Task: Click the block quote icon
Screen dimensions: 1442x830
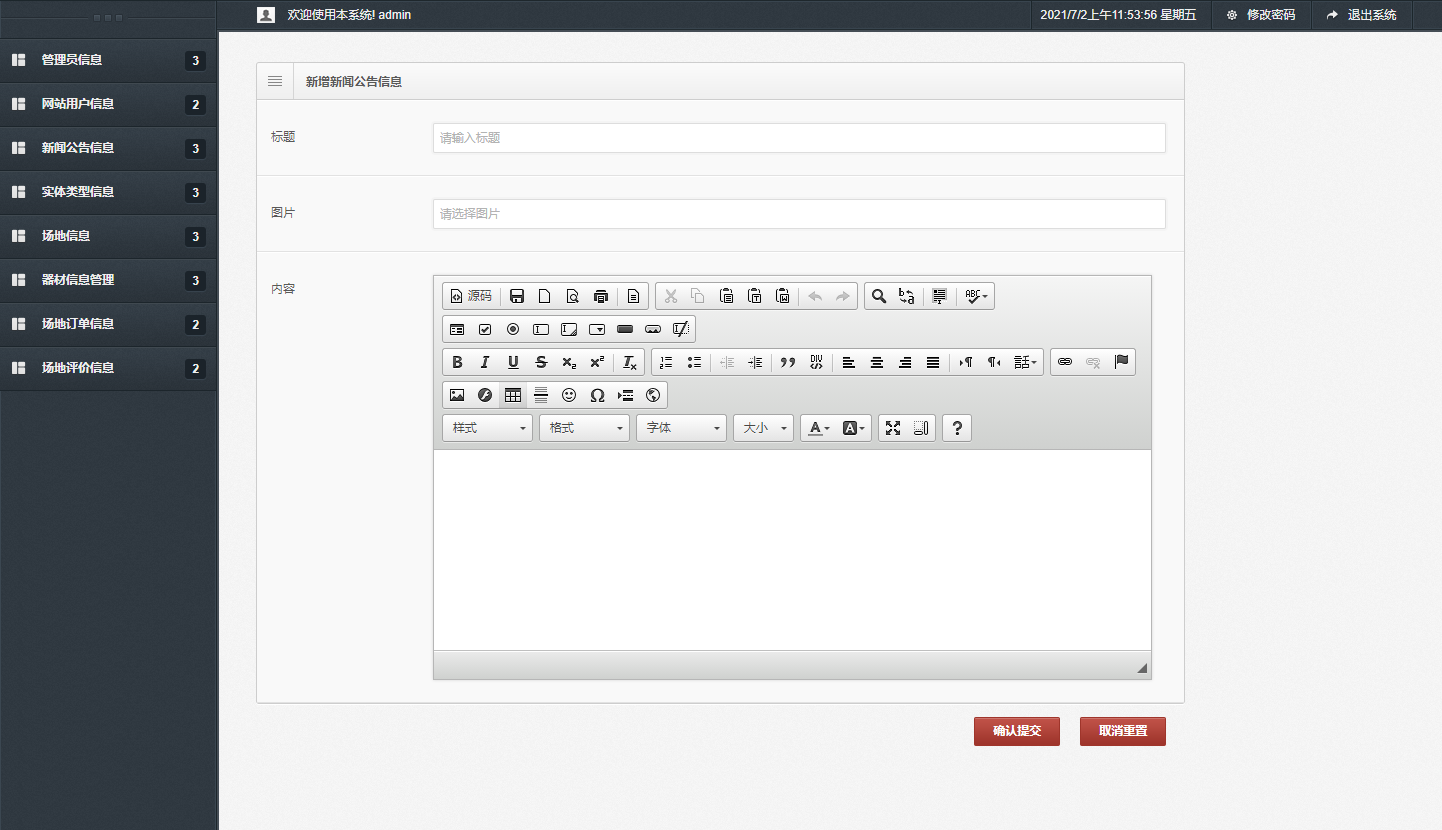Action: point(788,362)
